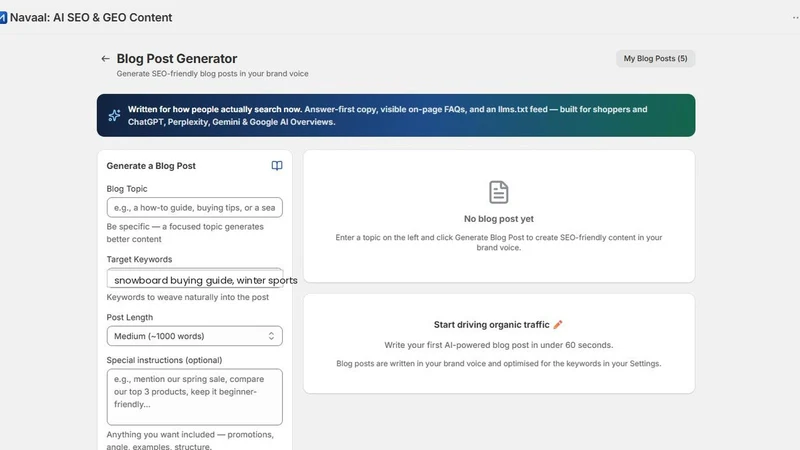Click the Special instructions text area

point(194,397)
